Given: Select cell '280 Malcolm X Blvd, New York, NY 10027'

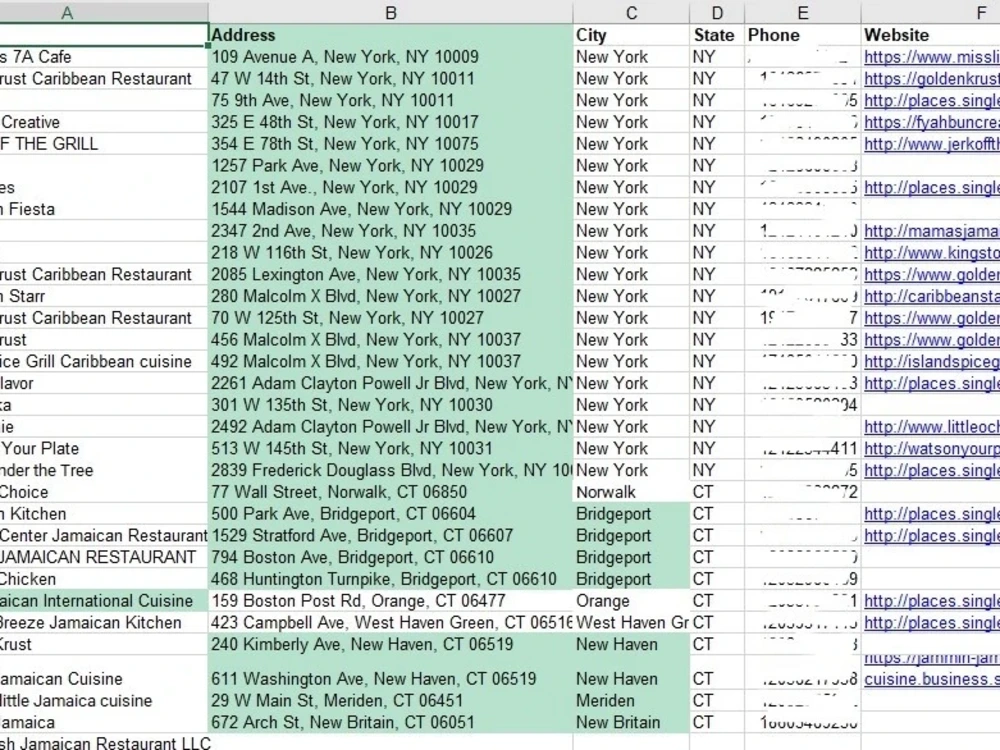Looking at the screenshot, I should click(x=390, y=296).
